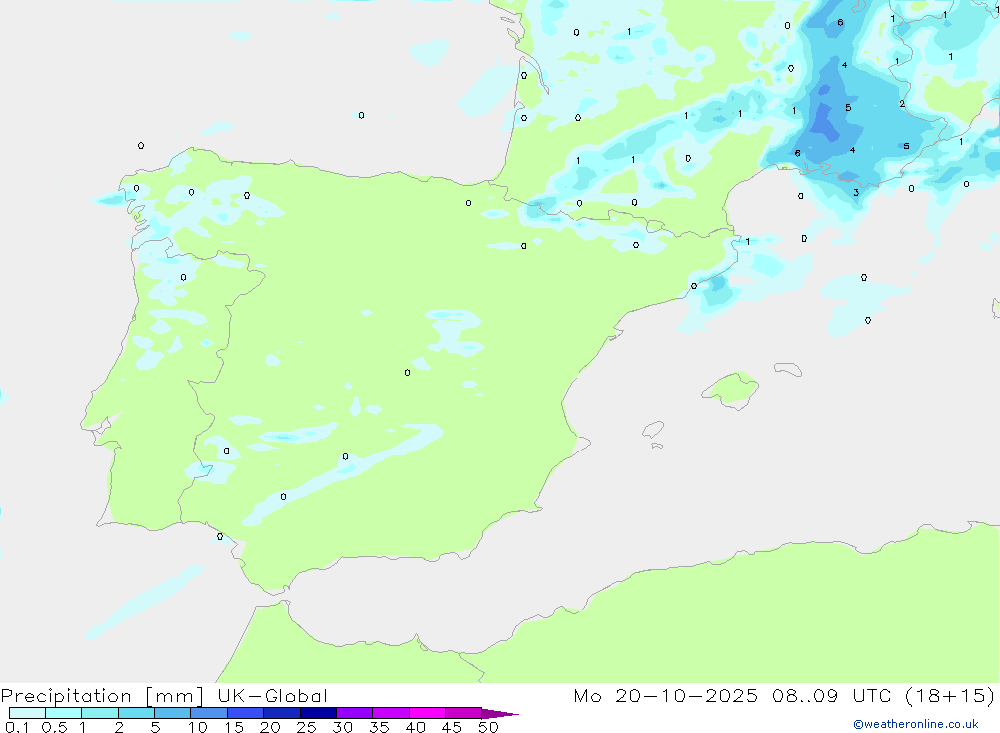Click the 0.1–0.5 mm palest cyan legend swatch
The width and height of the screenshot is (1000, 733).
tap(27, 713)
